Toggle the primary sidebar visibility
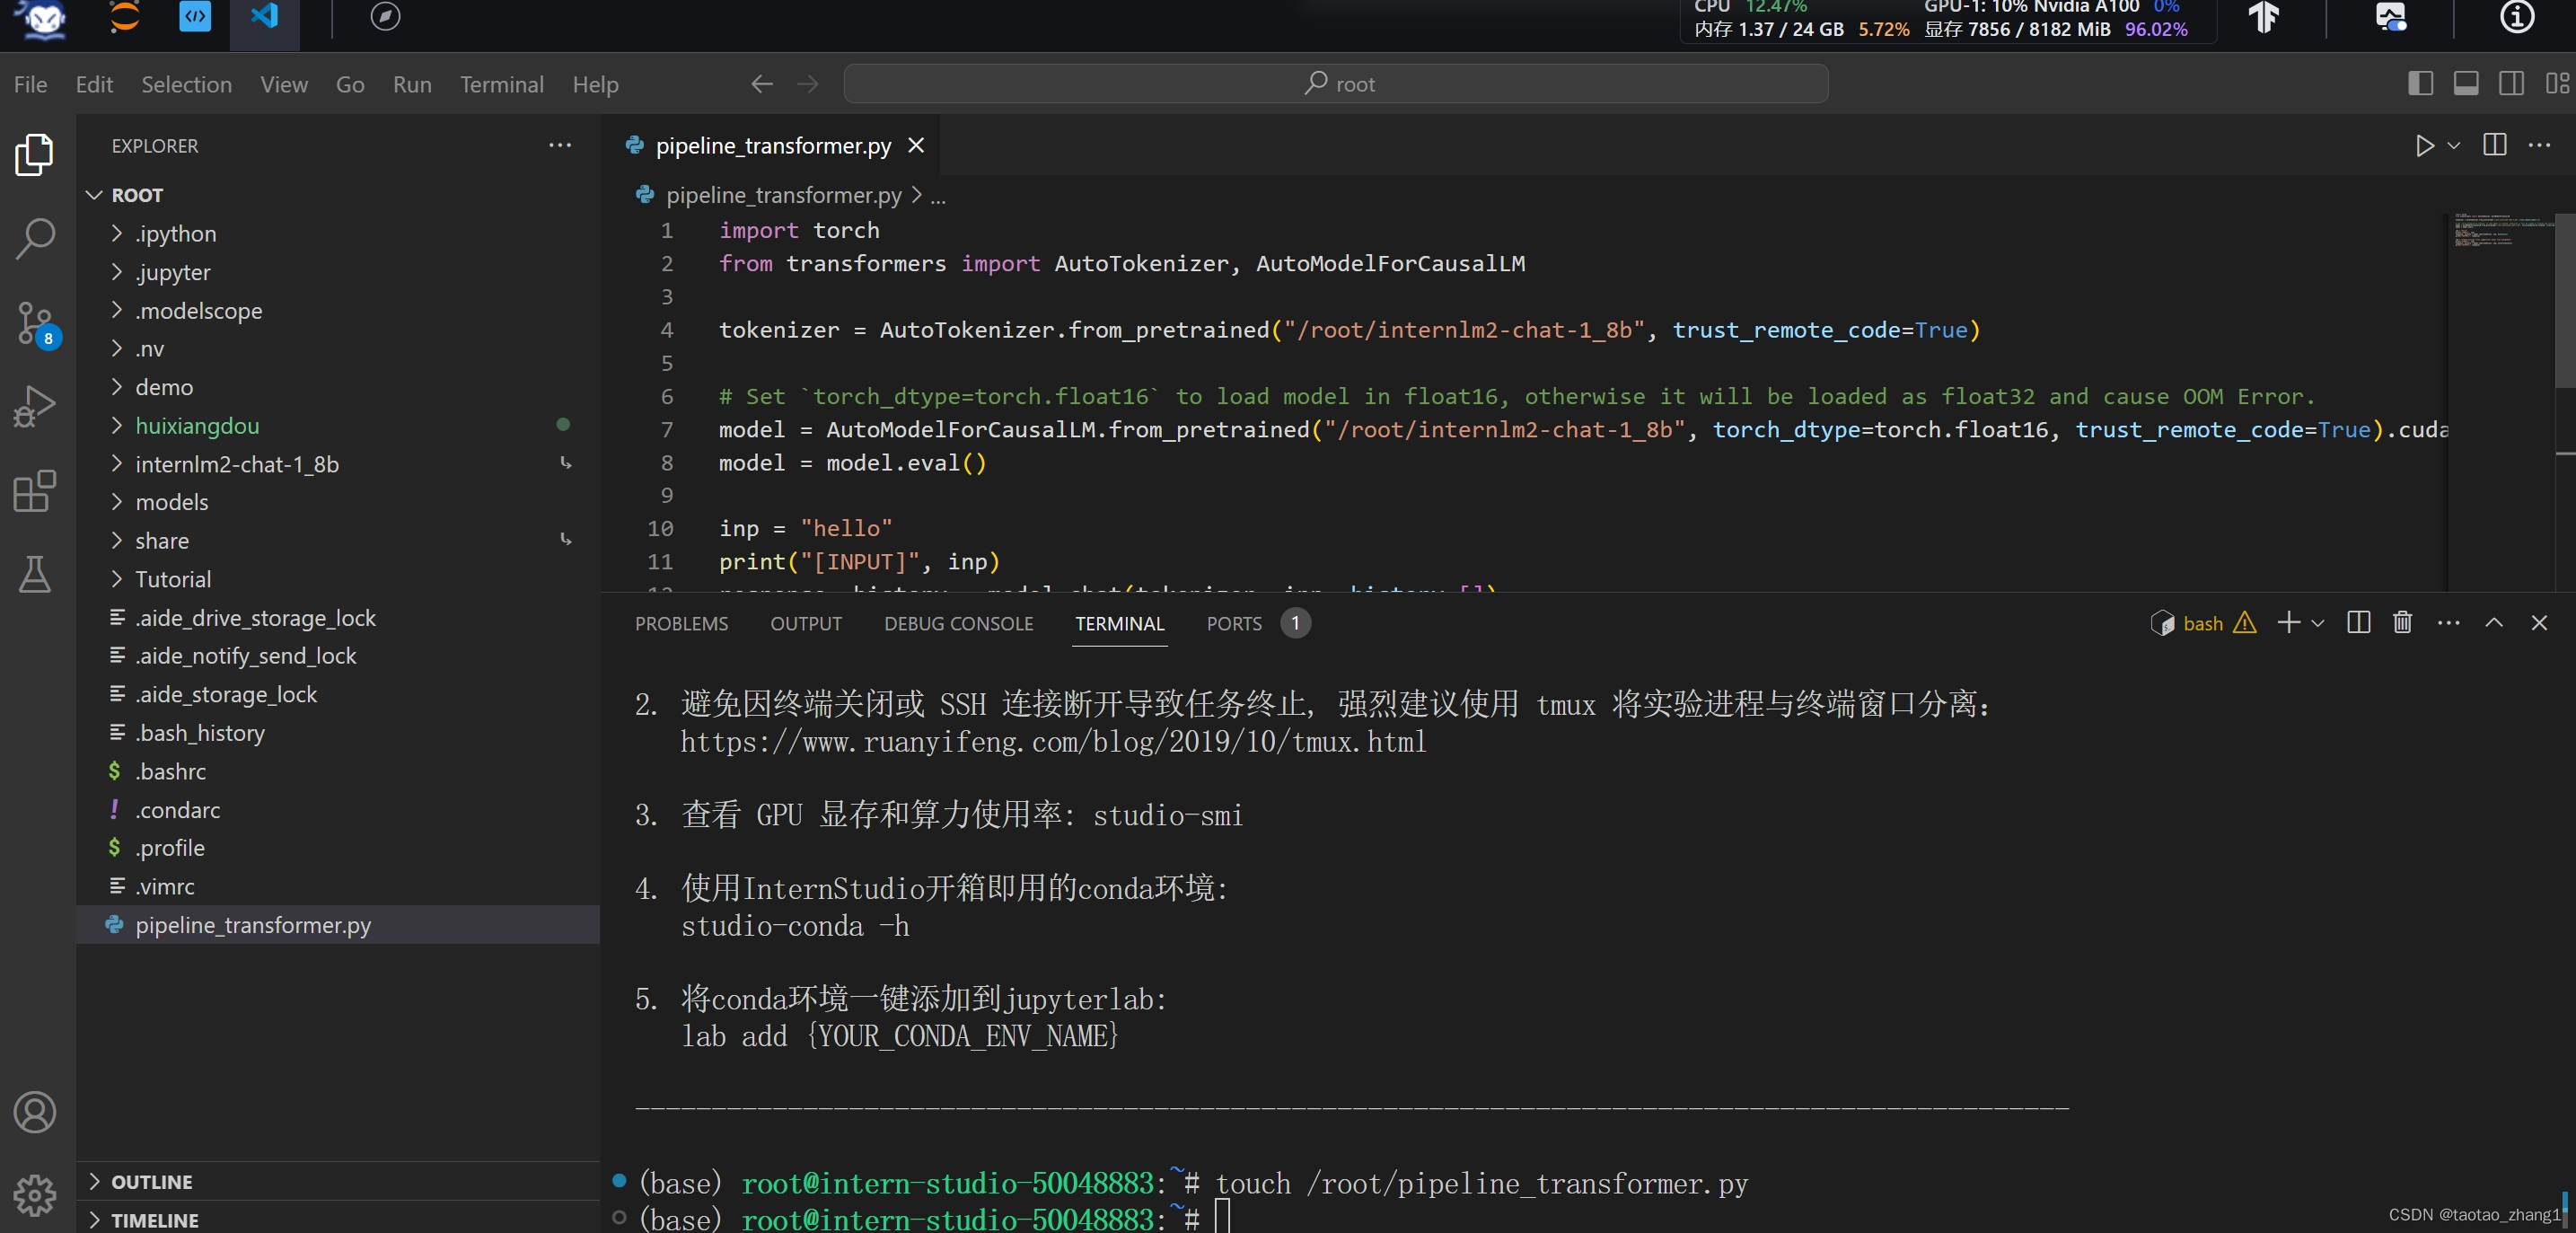This screenshot has width=2576, height=1233. 2421,84
